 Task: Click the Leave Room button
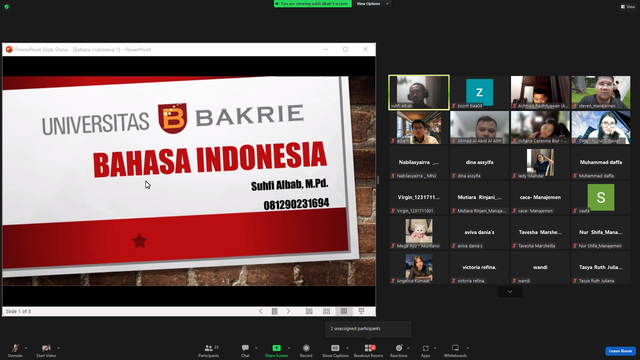620,351
